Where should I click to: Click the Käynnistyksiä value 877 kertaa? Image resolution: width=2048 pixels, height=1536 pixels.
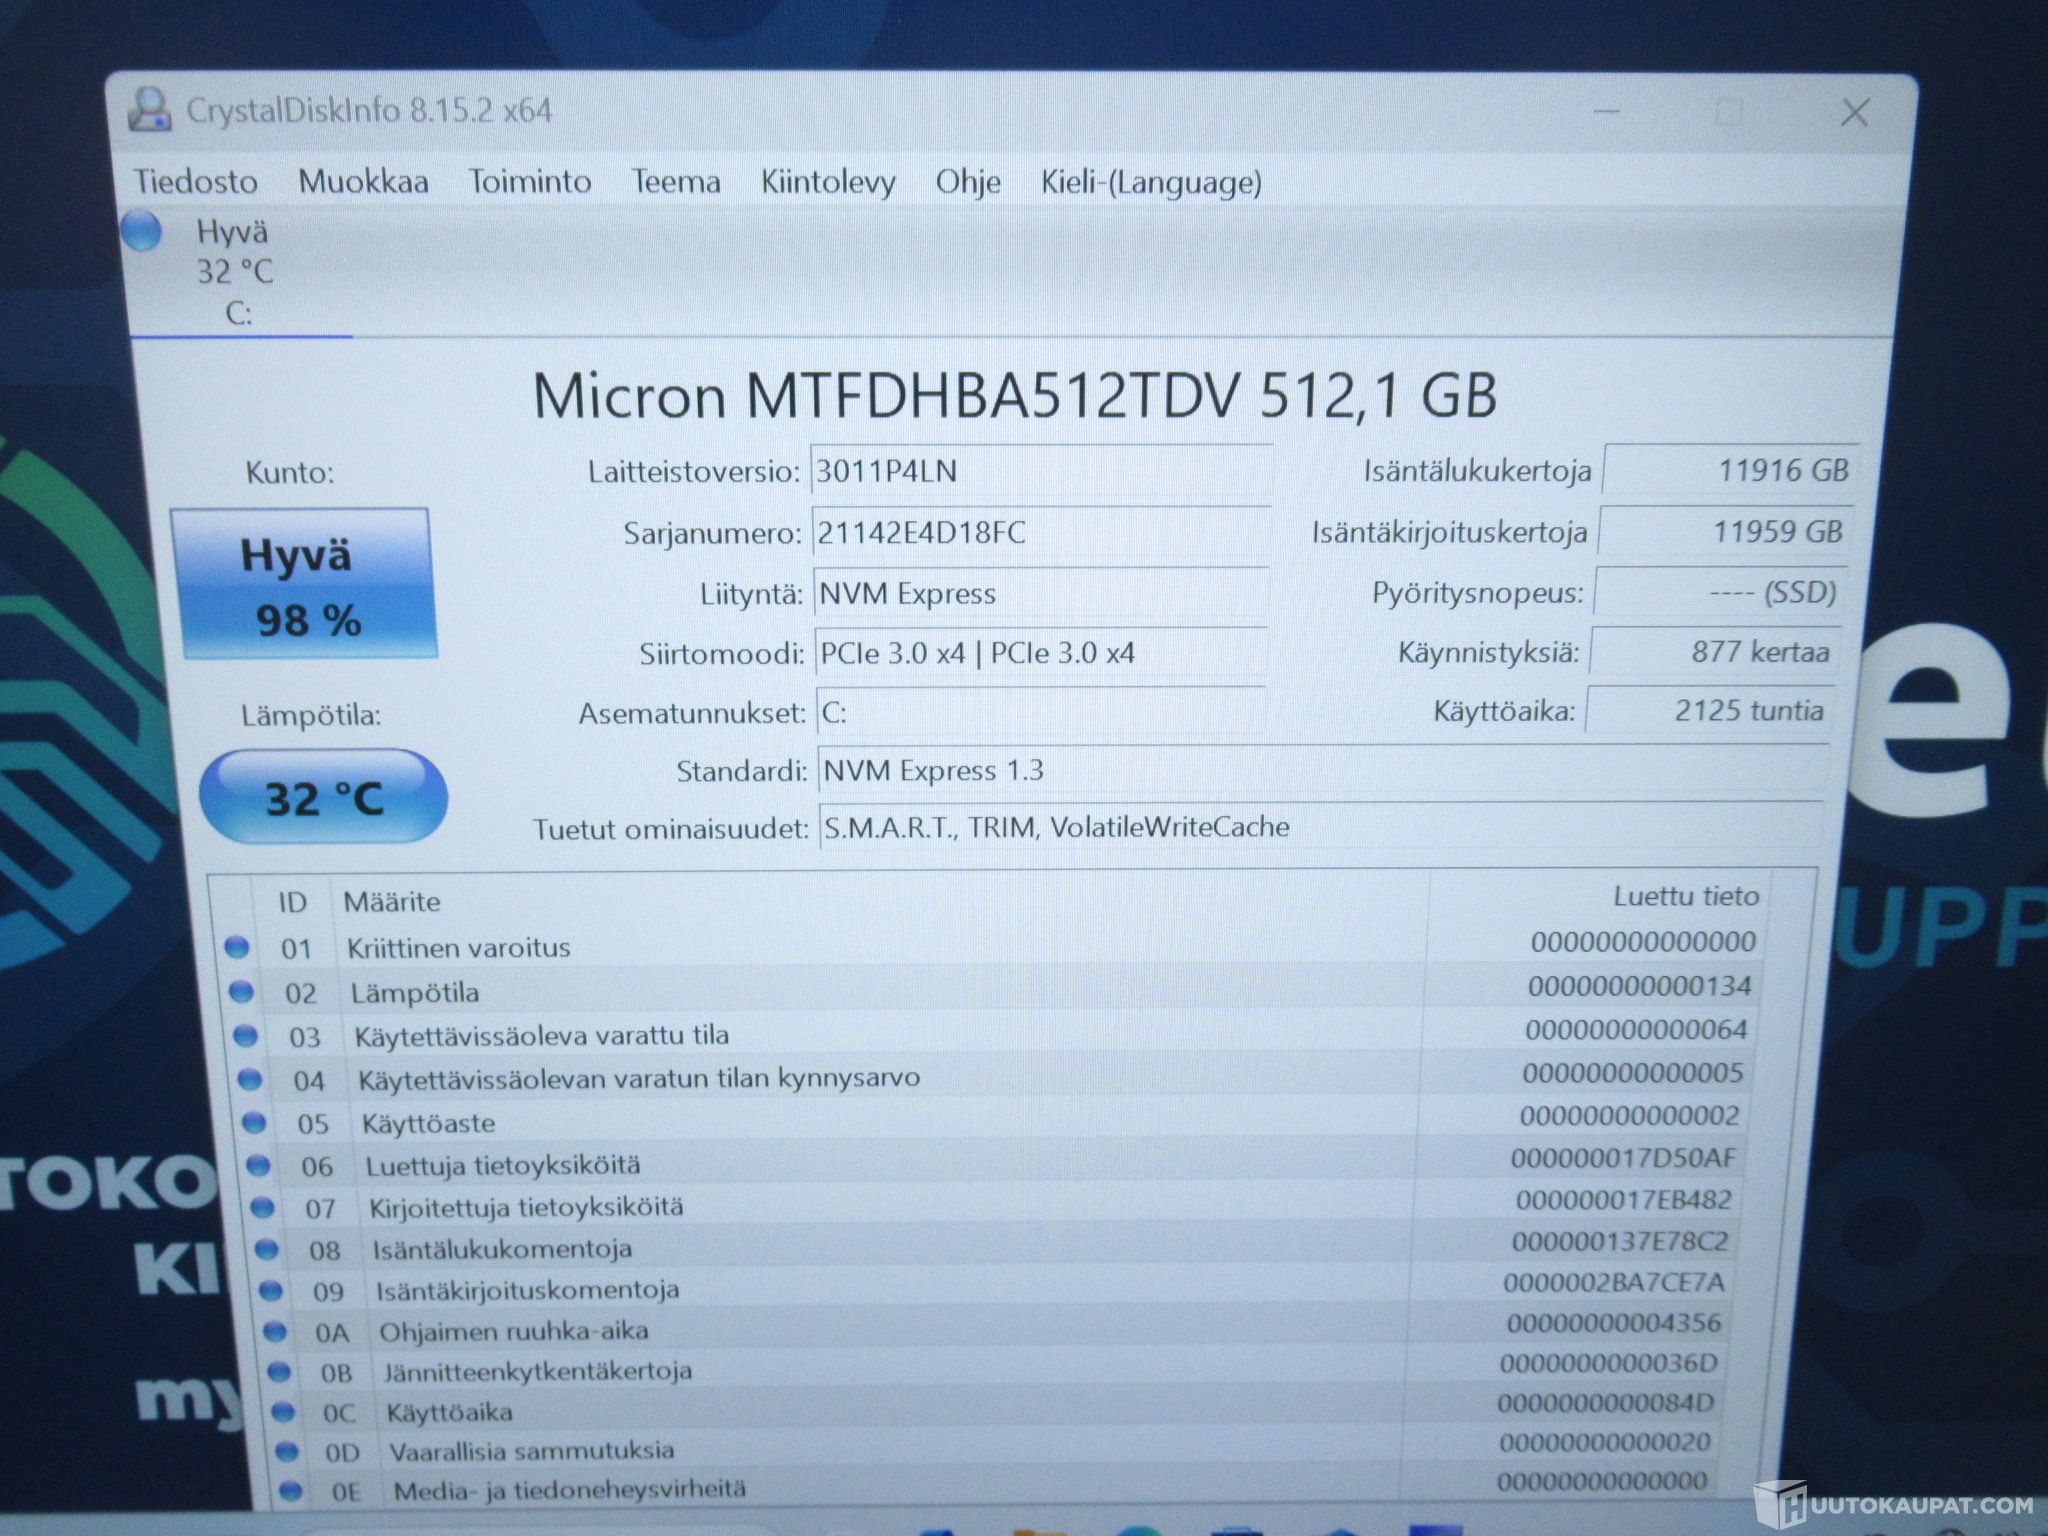pos(1714,652)
